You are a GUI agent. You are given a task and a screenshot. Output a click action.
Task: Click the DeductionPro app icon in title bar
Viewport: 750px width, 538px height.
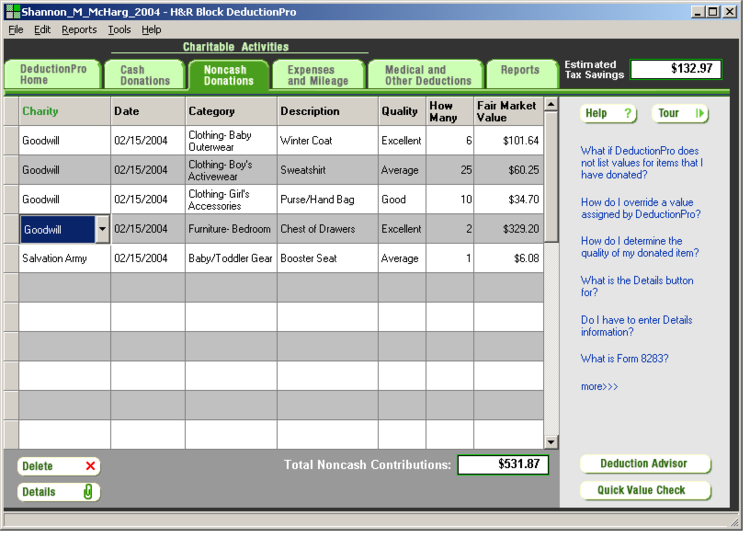[12, 11]
